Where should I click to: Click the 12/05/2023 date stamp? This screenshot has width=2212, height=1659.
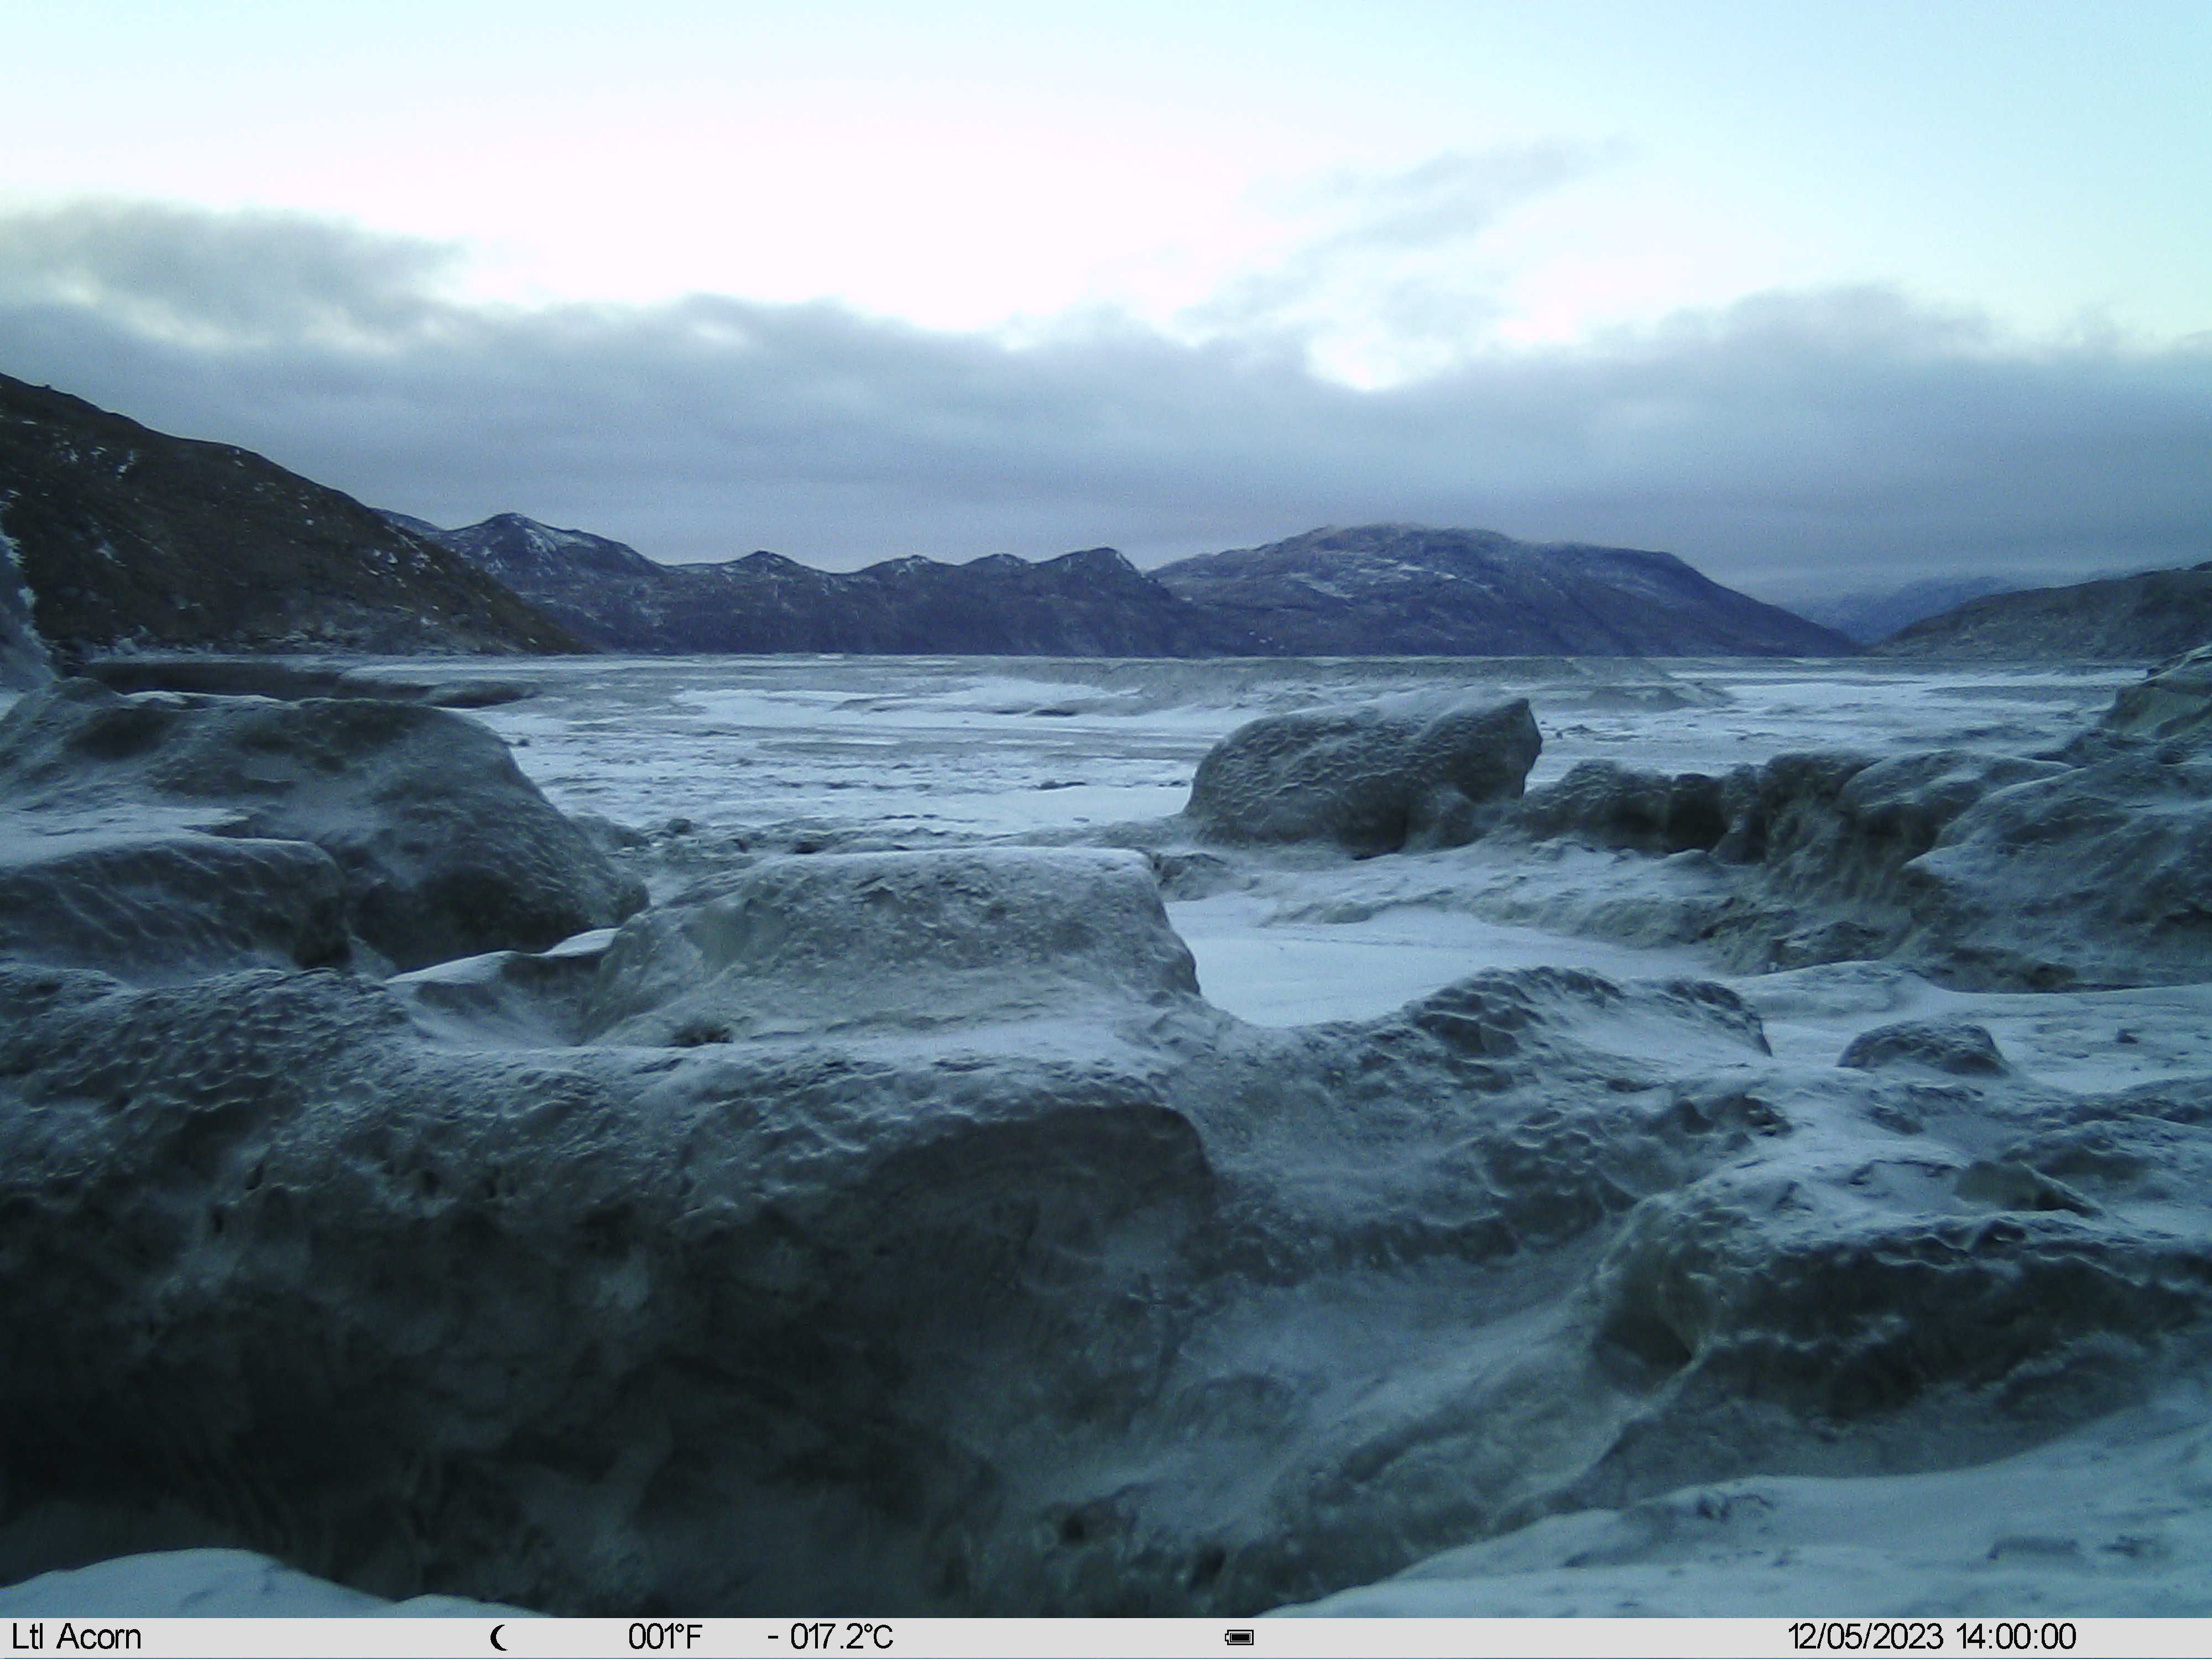(x=1865, y=1637)
